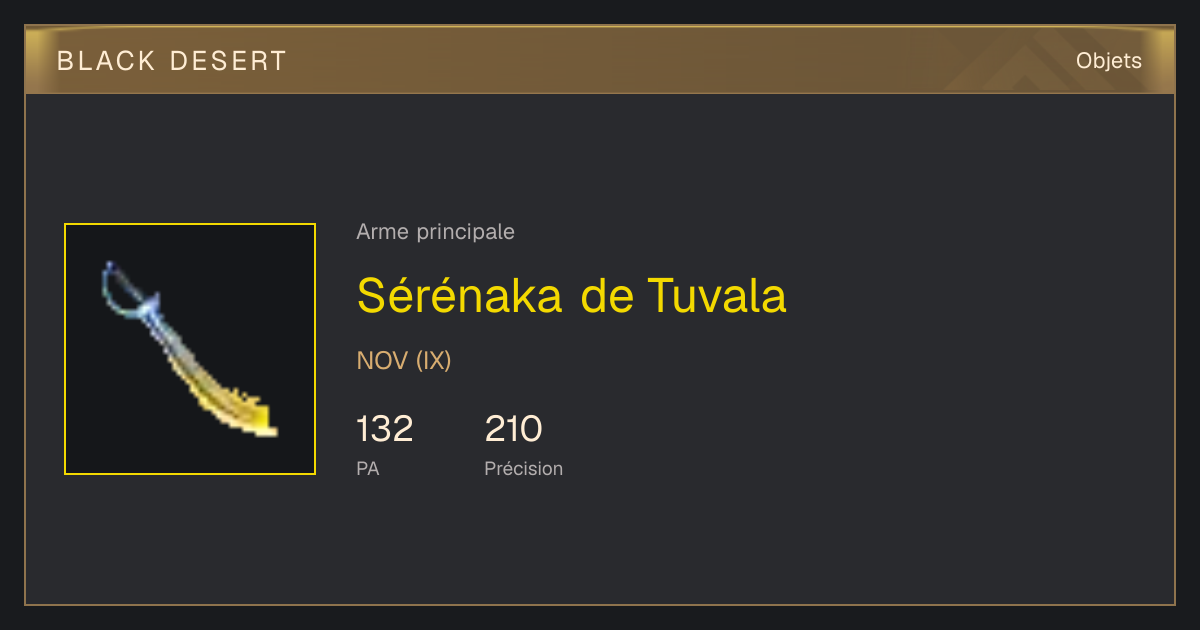Click the word Tuvala in item title

pos(717,295)
